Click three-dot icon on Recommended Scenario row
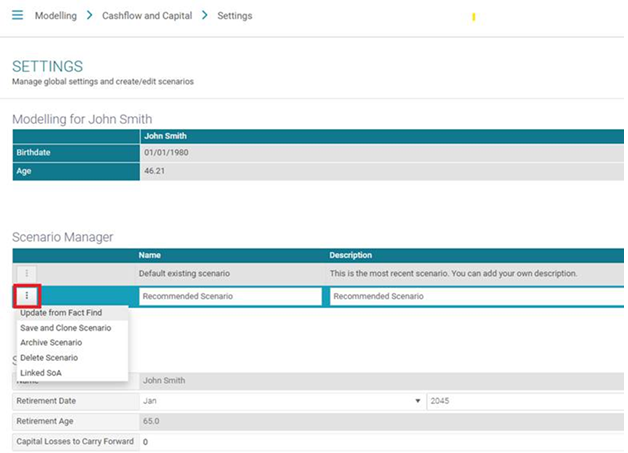628x453 pixels. tap(27, 296)
